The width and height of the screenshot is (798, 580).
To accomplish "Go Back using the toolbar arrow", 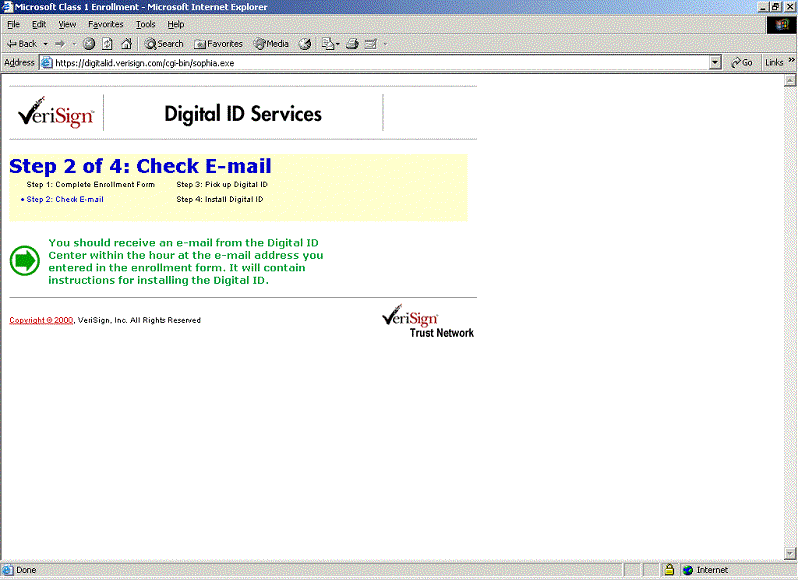I will pos(22,44).
